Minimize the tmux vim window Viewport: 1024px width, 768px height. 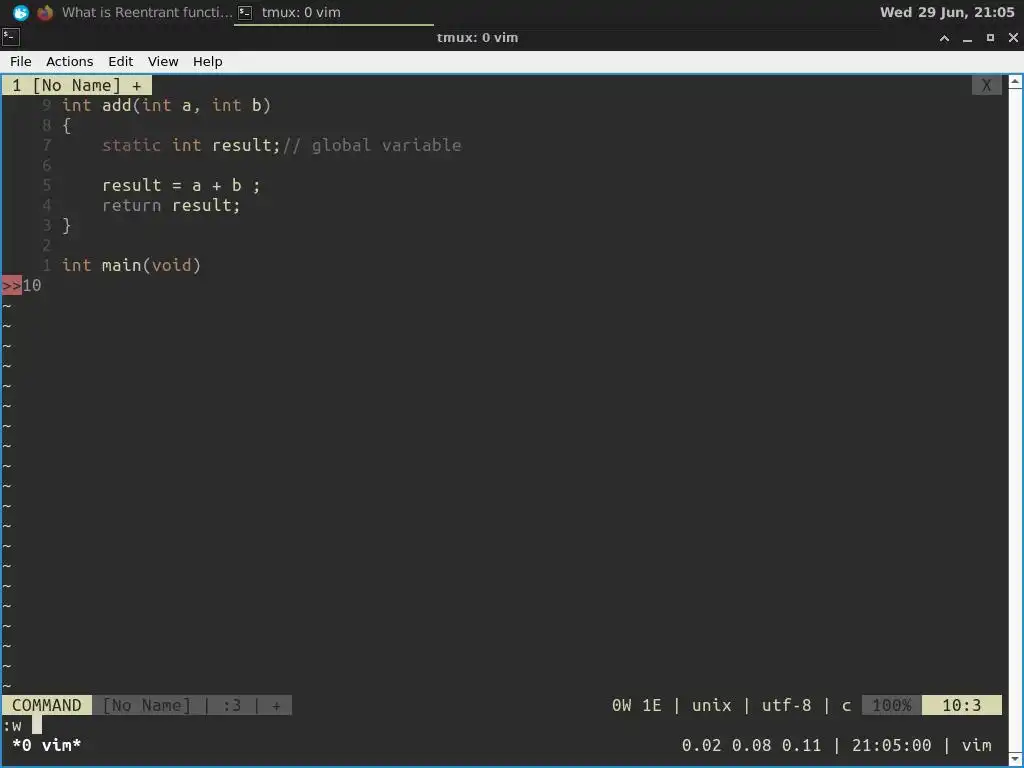point(967,38)
